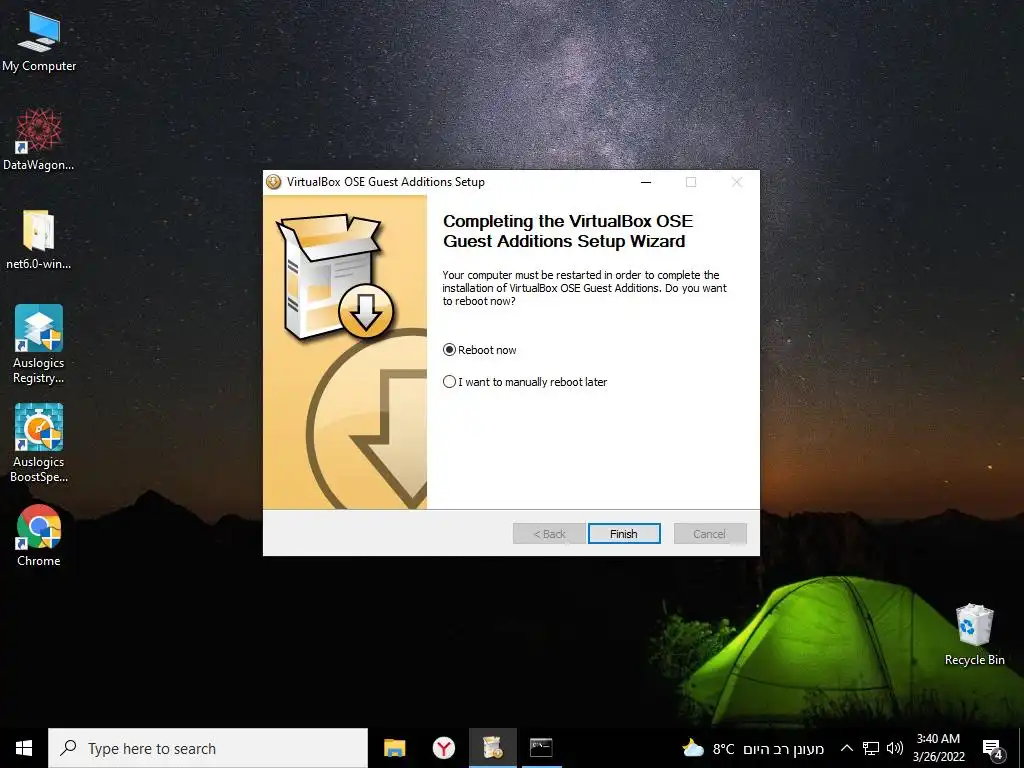Click the Completing the VirtualBox OSE heading
Viewport: 1024px width, 768px height.
(x=568, y=231)
